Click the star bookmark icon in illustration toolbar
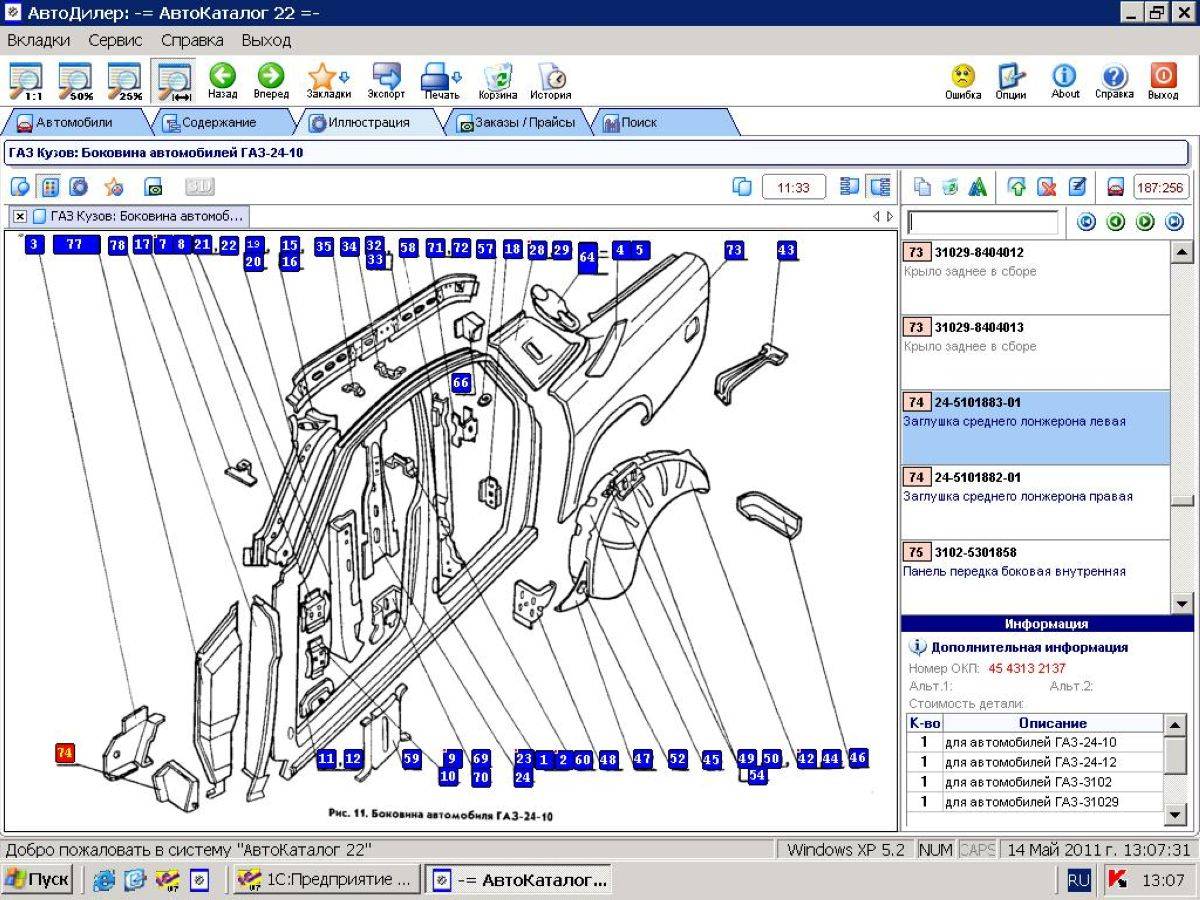Image resolution: width=1200 pixels, height=900 pixels. coord(114,187)
